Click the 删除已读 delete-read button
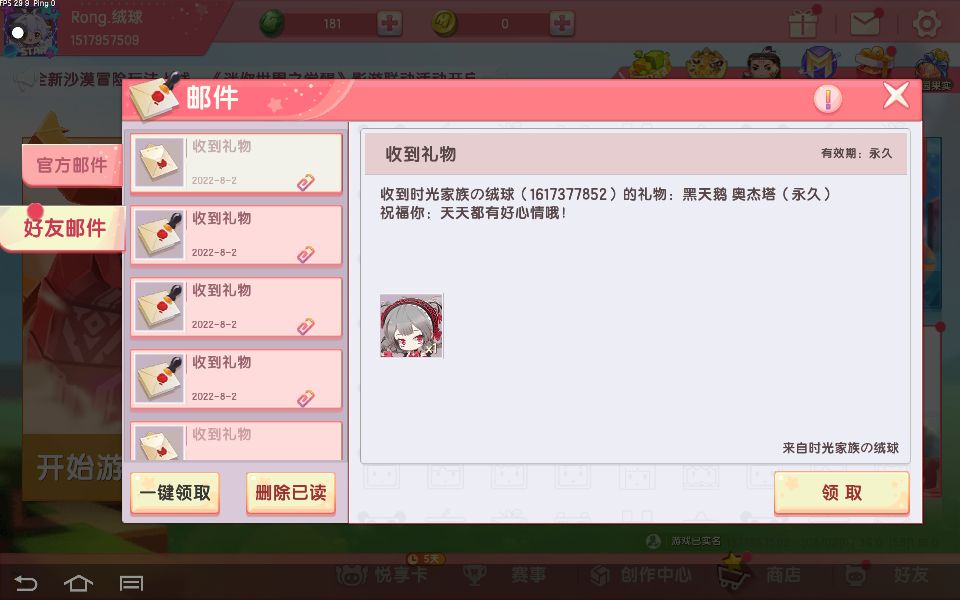The height and width of the screenshot is (600, 960). (x=291, y=493)
